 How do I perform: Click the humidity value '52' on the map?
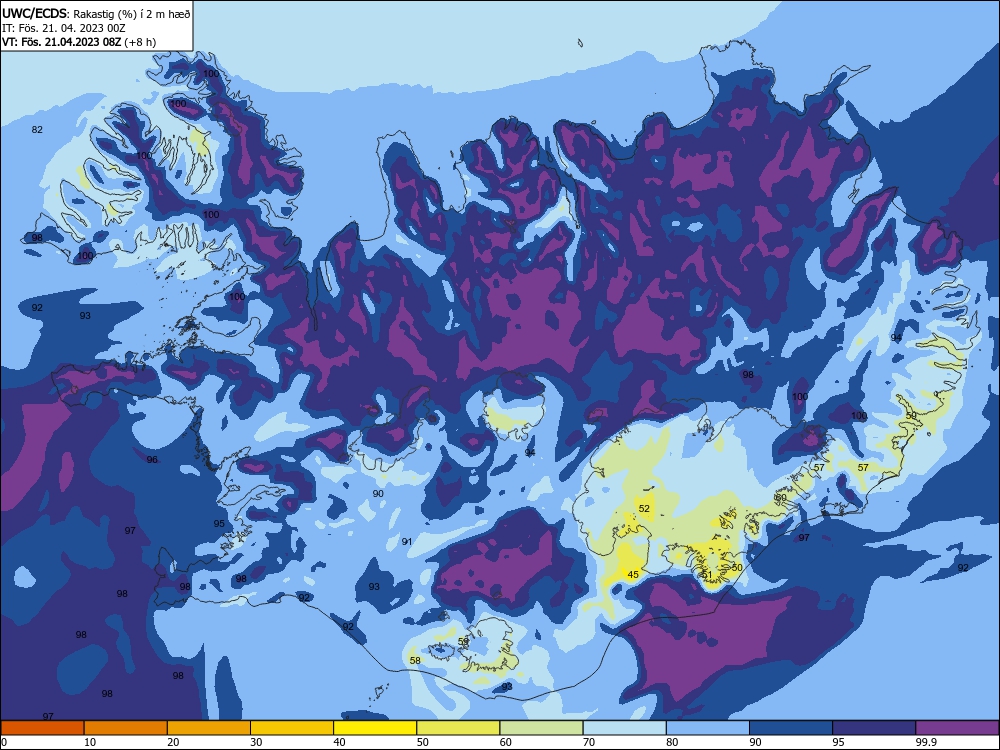[644, 508]
